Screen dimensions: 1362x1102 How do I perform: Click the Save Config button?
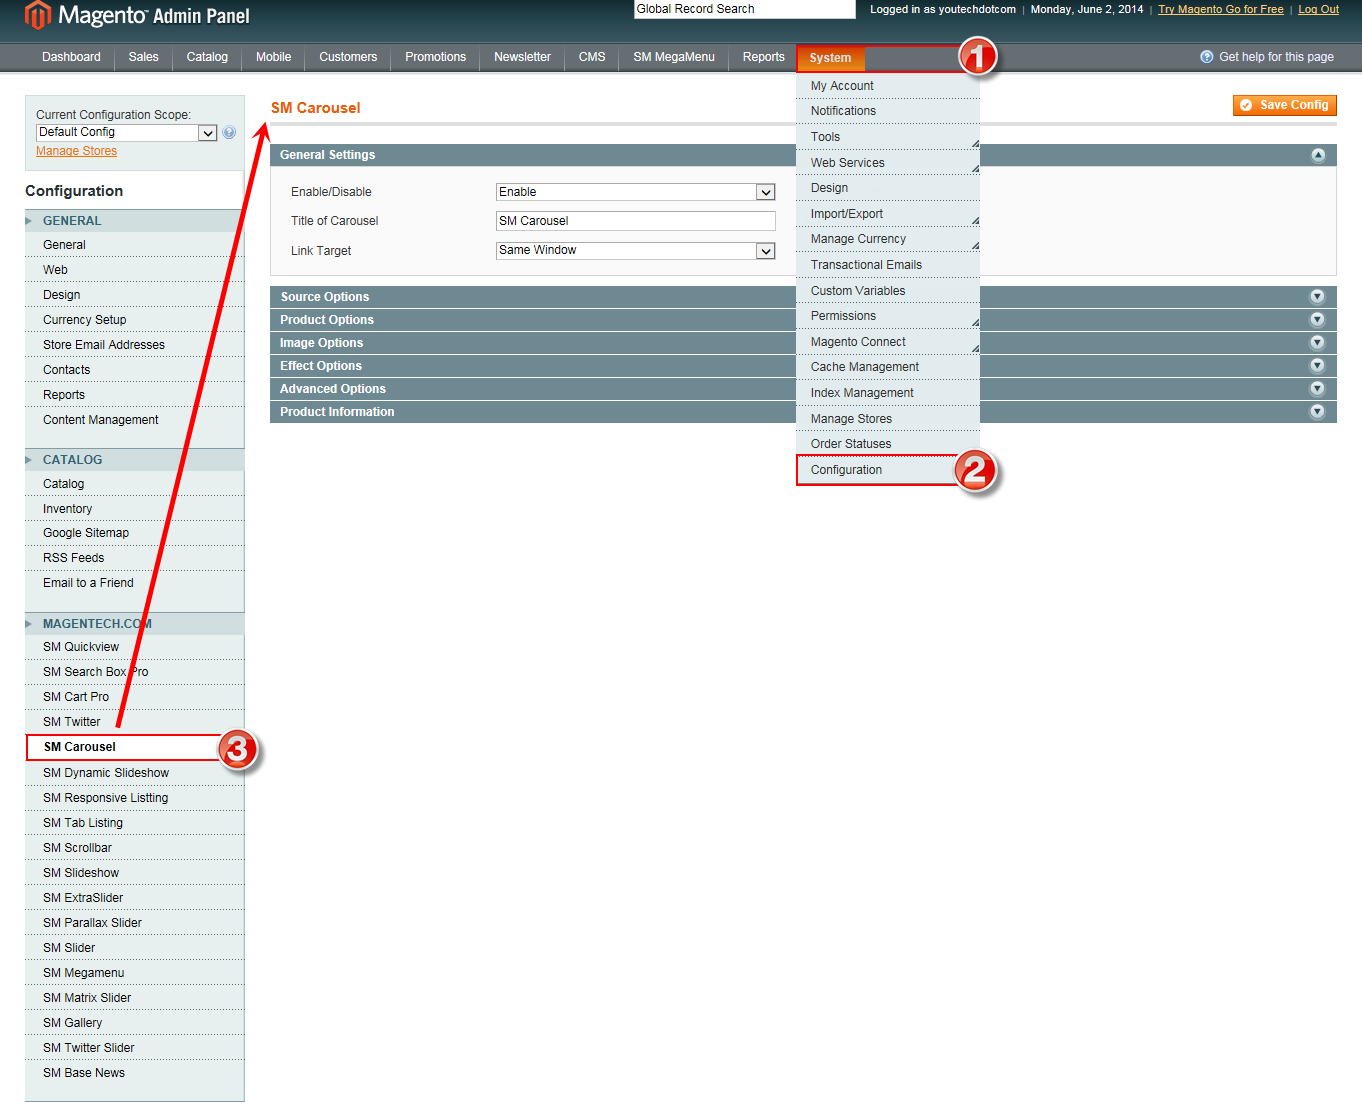(x=1285, y=105)
